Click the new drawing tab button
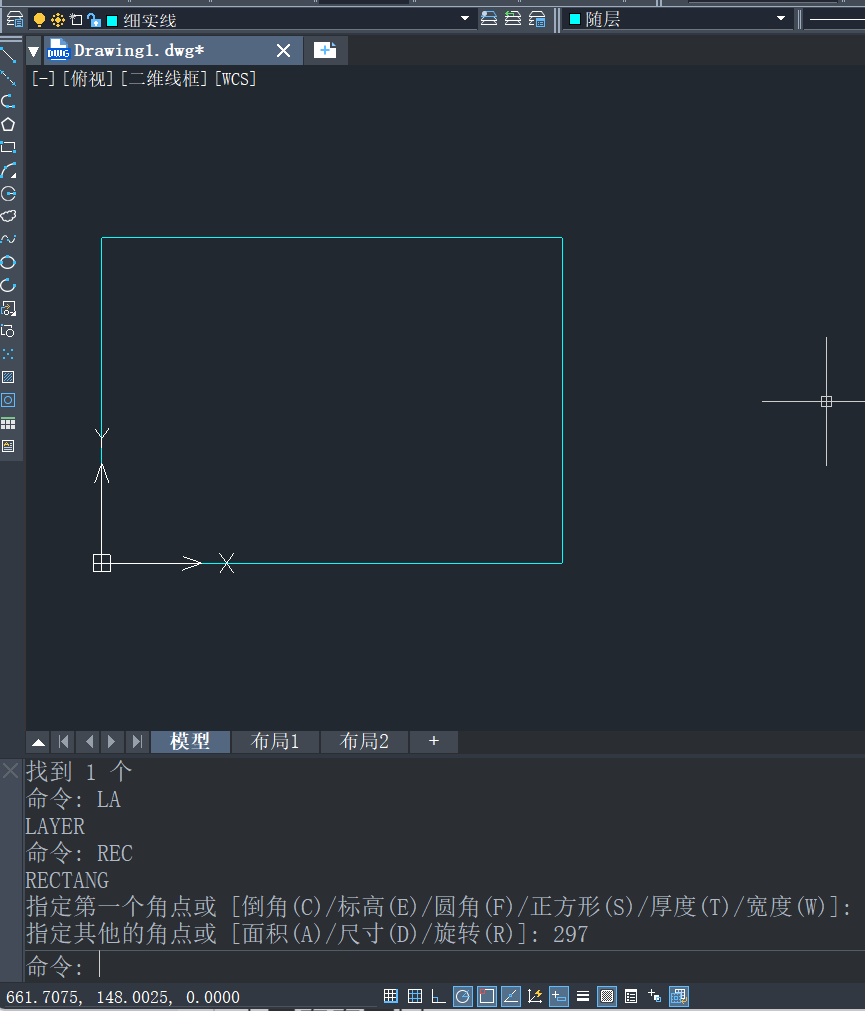Screen dimensions: 865x1011 [x=325, y=50]
